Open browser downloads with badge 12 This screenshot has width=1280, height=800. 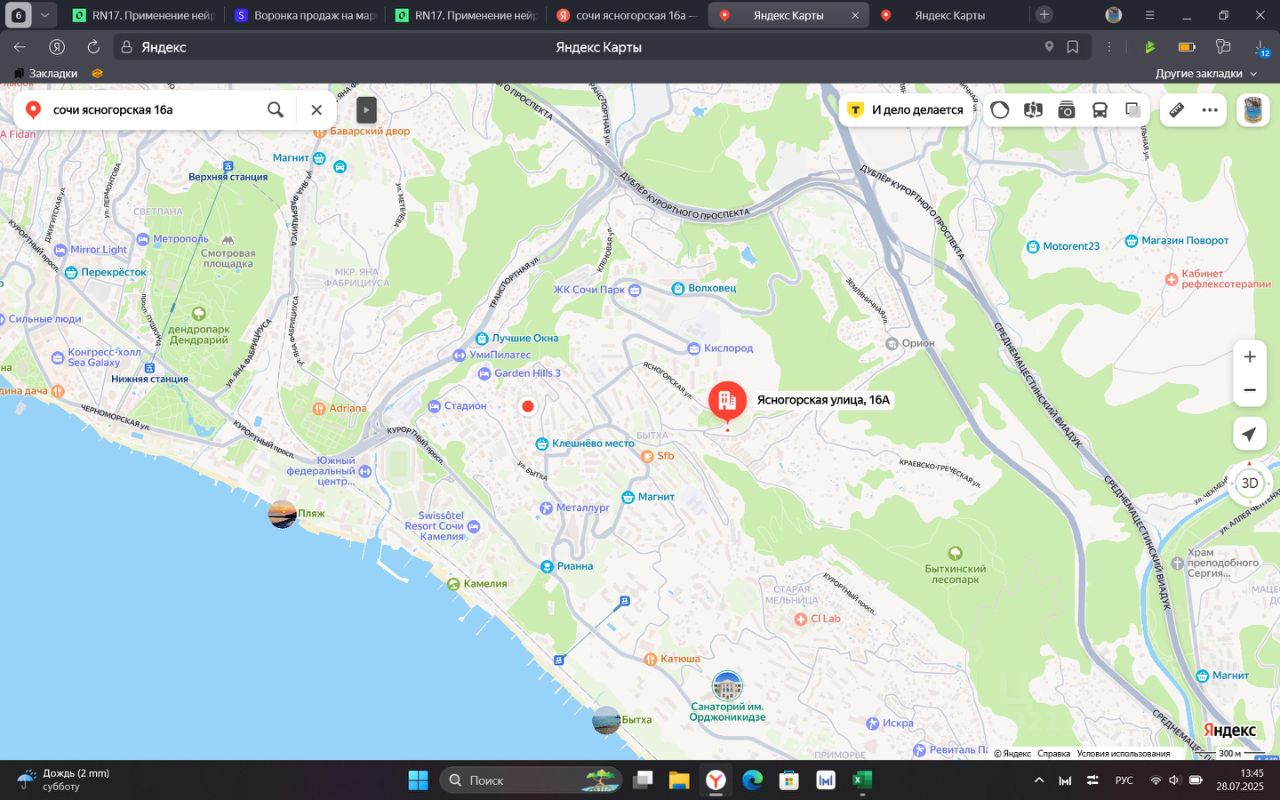1261,47
